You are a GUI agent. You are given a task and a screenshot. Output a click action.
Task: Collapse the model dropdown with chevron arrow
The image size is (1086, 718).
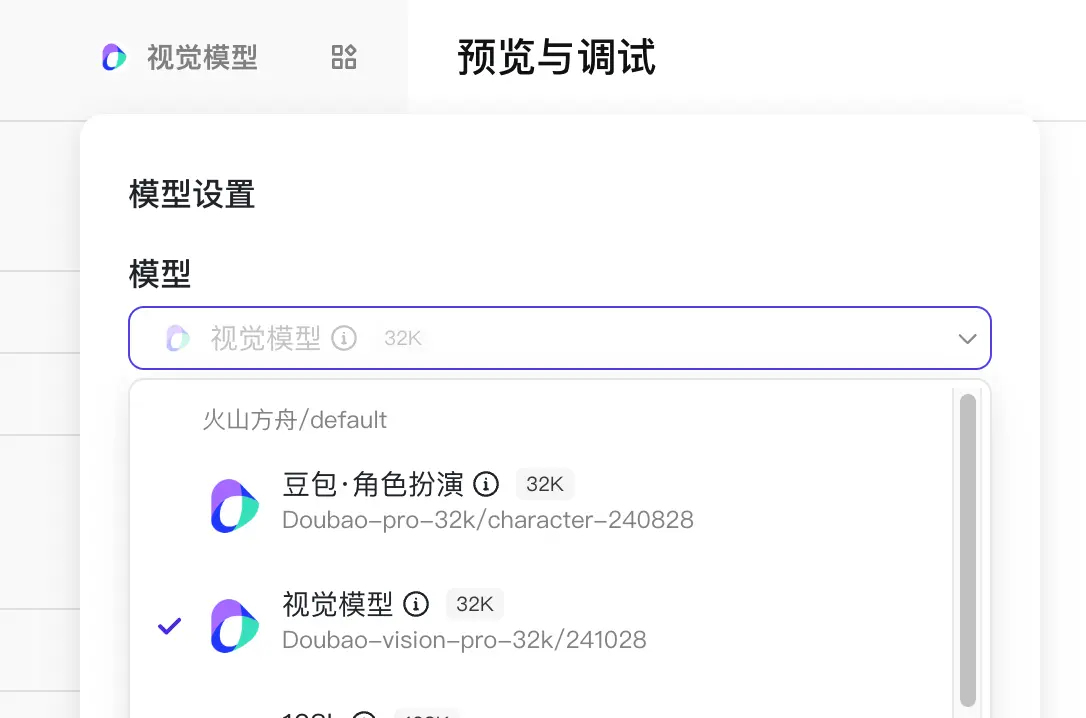(967, 339)
